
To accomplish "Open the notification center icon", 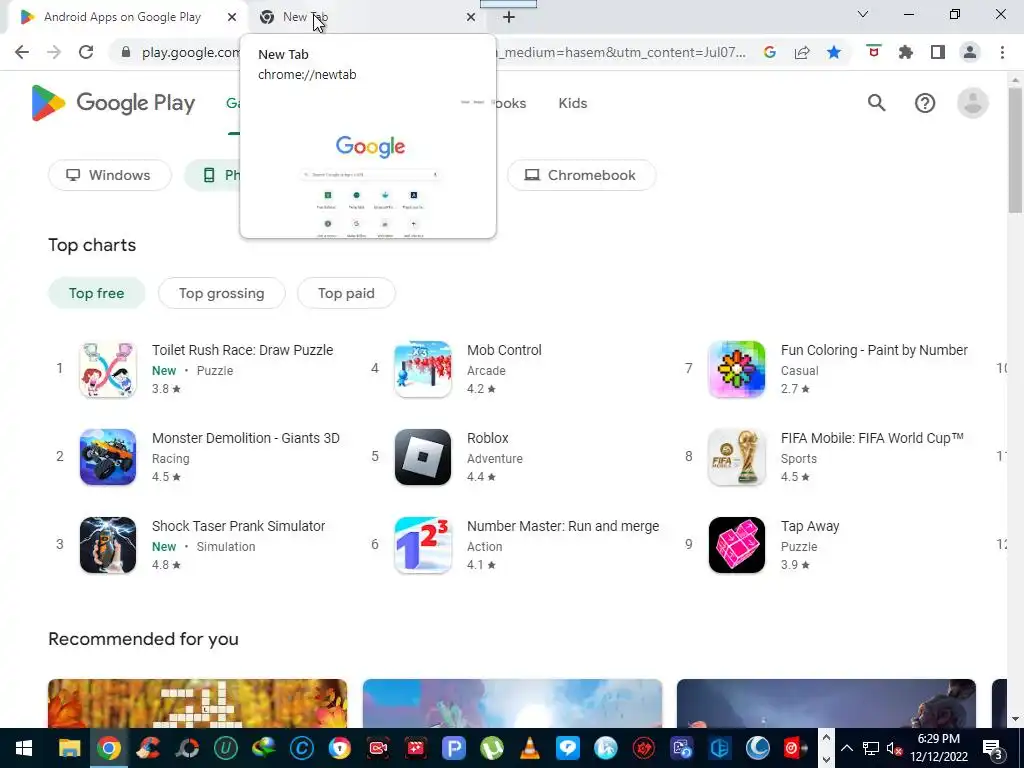I will pyautogui.click(x=992, y=748).
